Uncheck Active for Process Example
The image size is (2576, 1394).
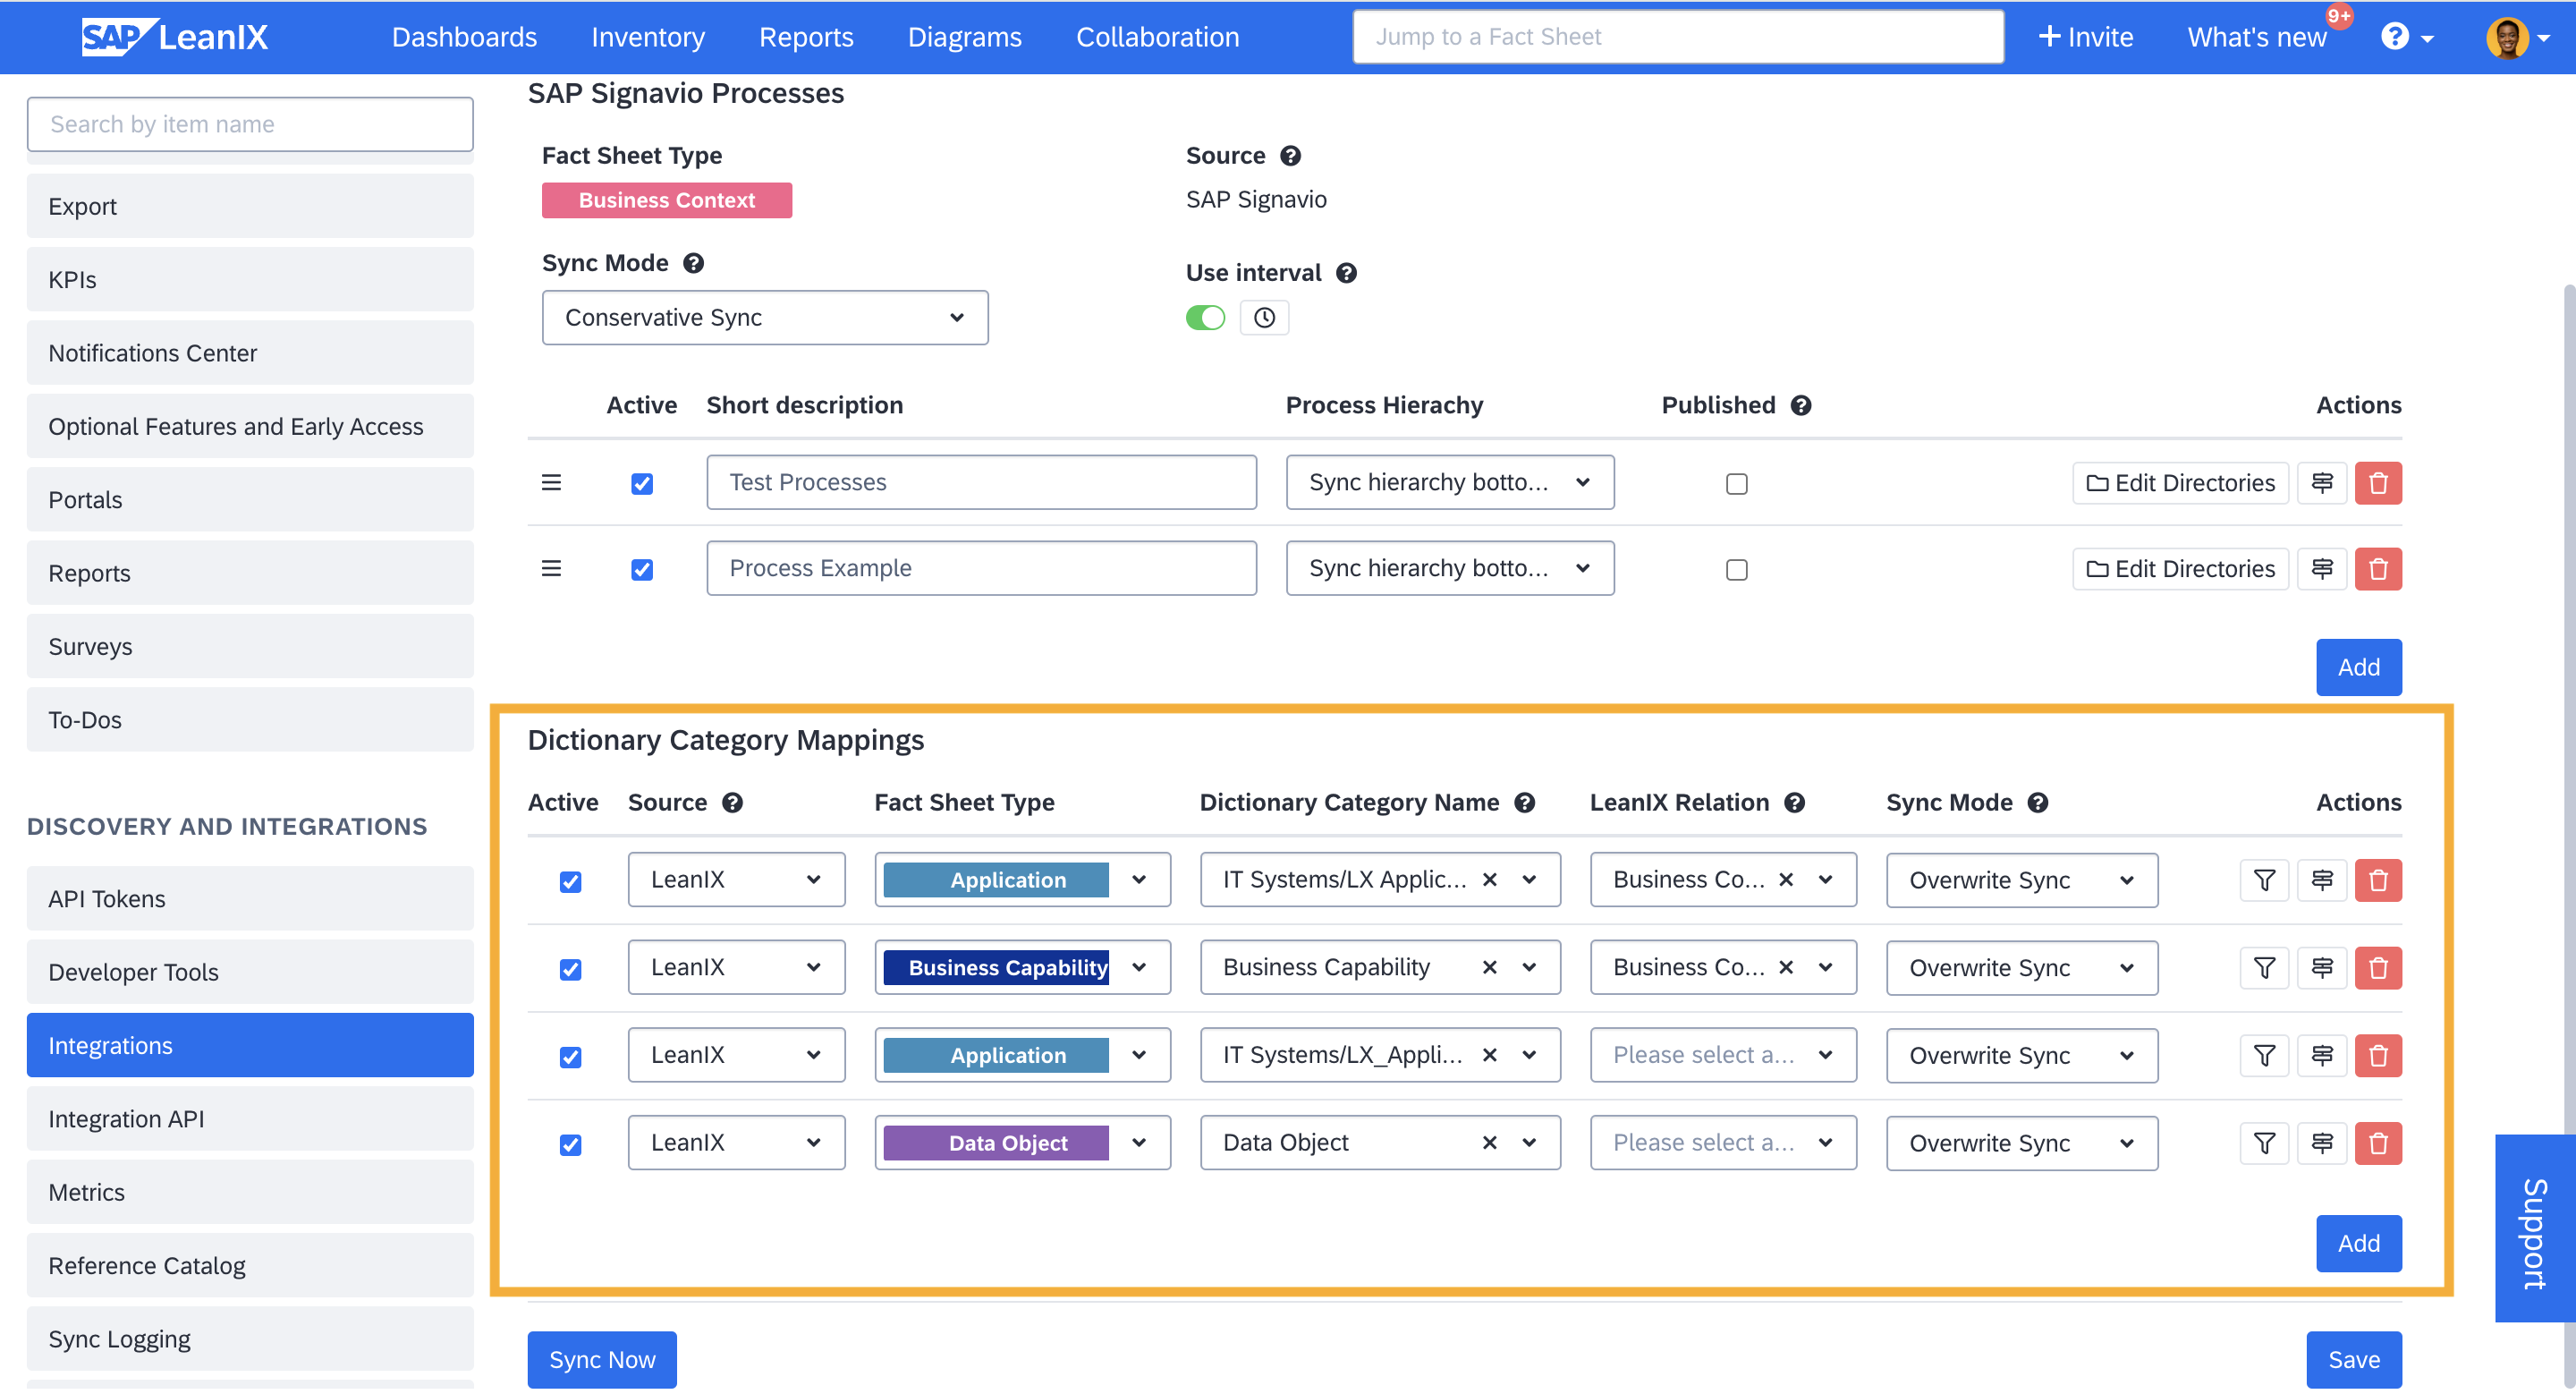point(642,570)
